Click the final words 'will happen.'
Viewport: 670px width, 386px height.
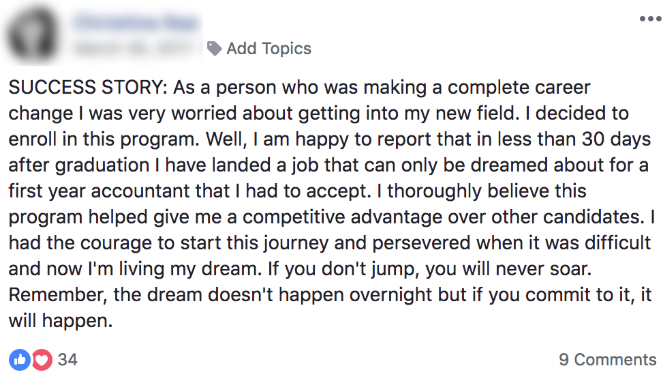coord(61,321)
